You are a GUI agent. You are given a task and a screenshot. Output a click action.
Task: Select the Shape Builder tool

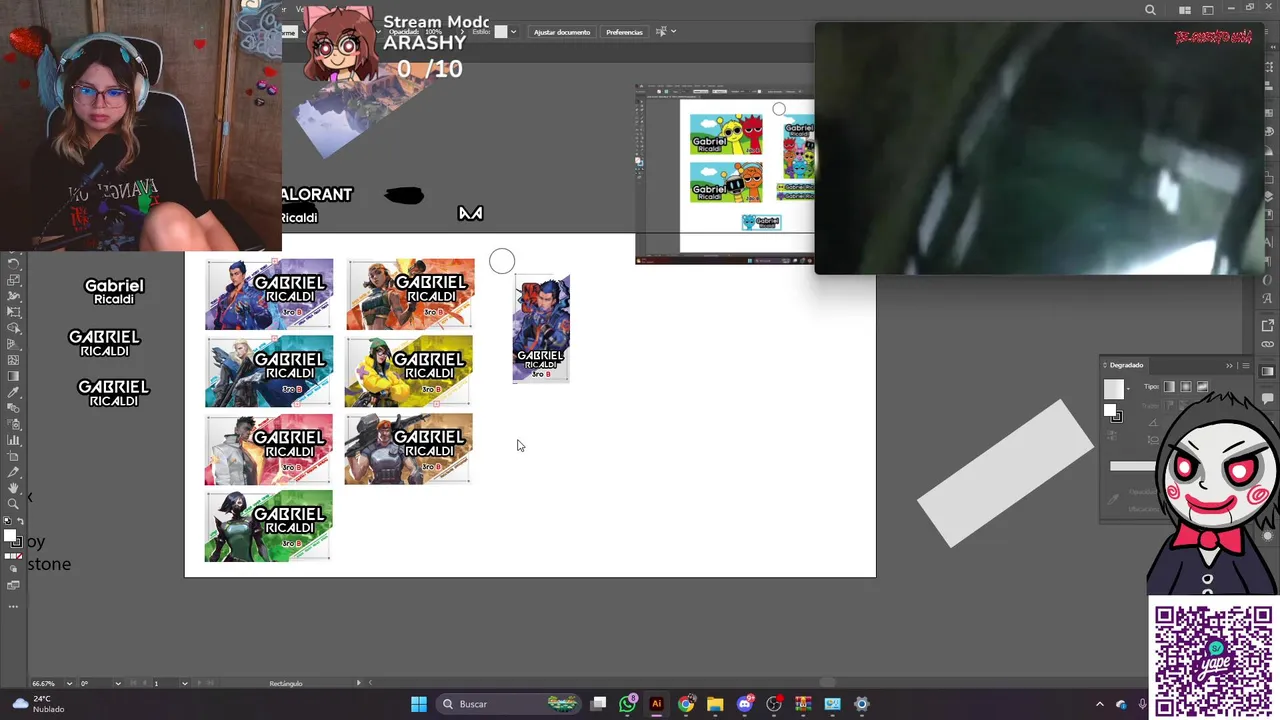pos(14,328)
